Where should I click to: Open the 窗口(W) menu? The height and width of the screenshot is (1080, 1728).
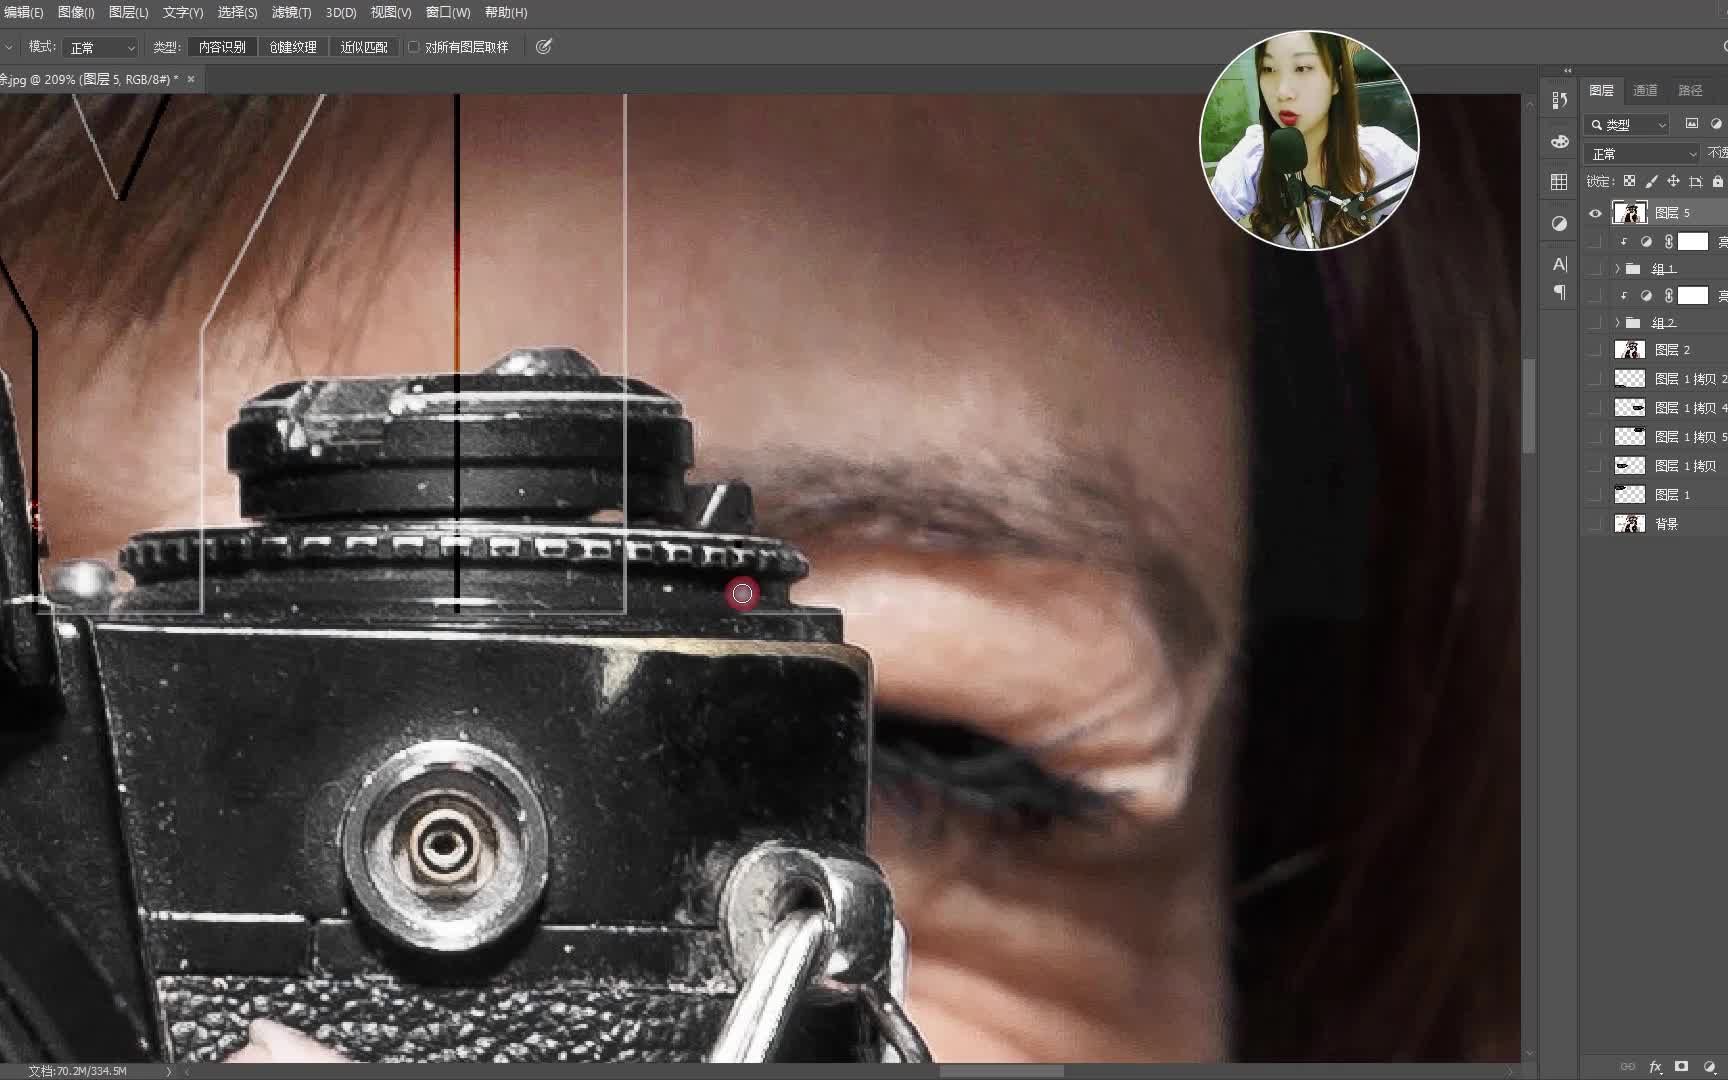(447, 12)
